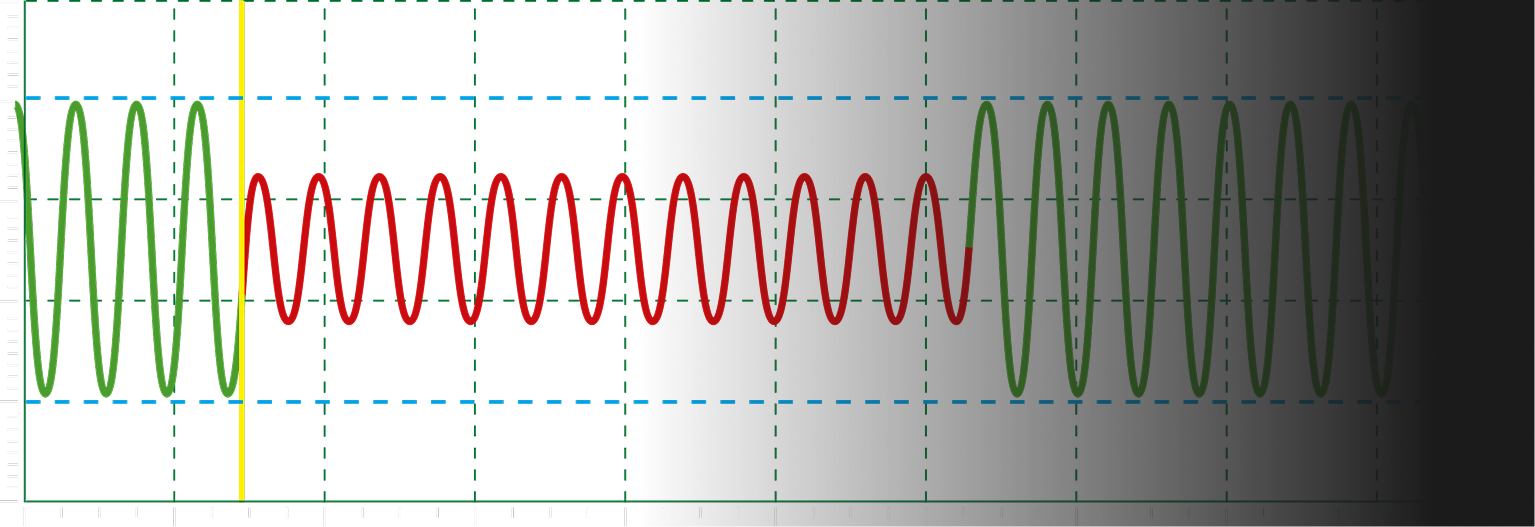Screen dimensions: 1535x527
Task: Click where the red waveform turns green
Action: [x=968, y=246]
